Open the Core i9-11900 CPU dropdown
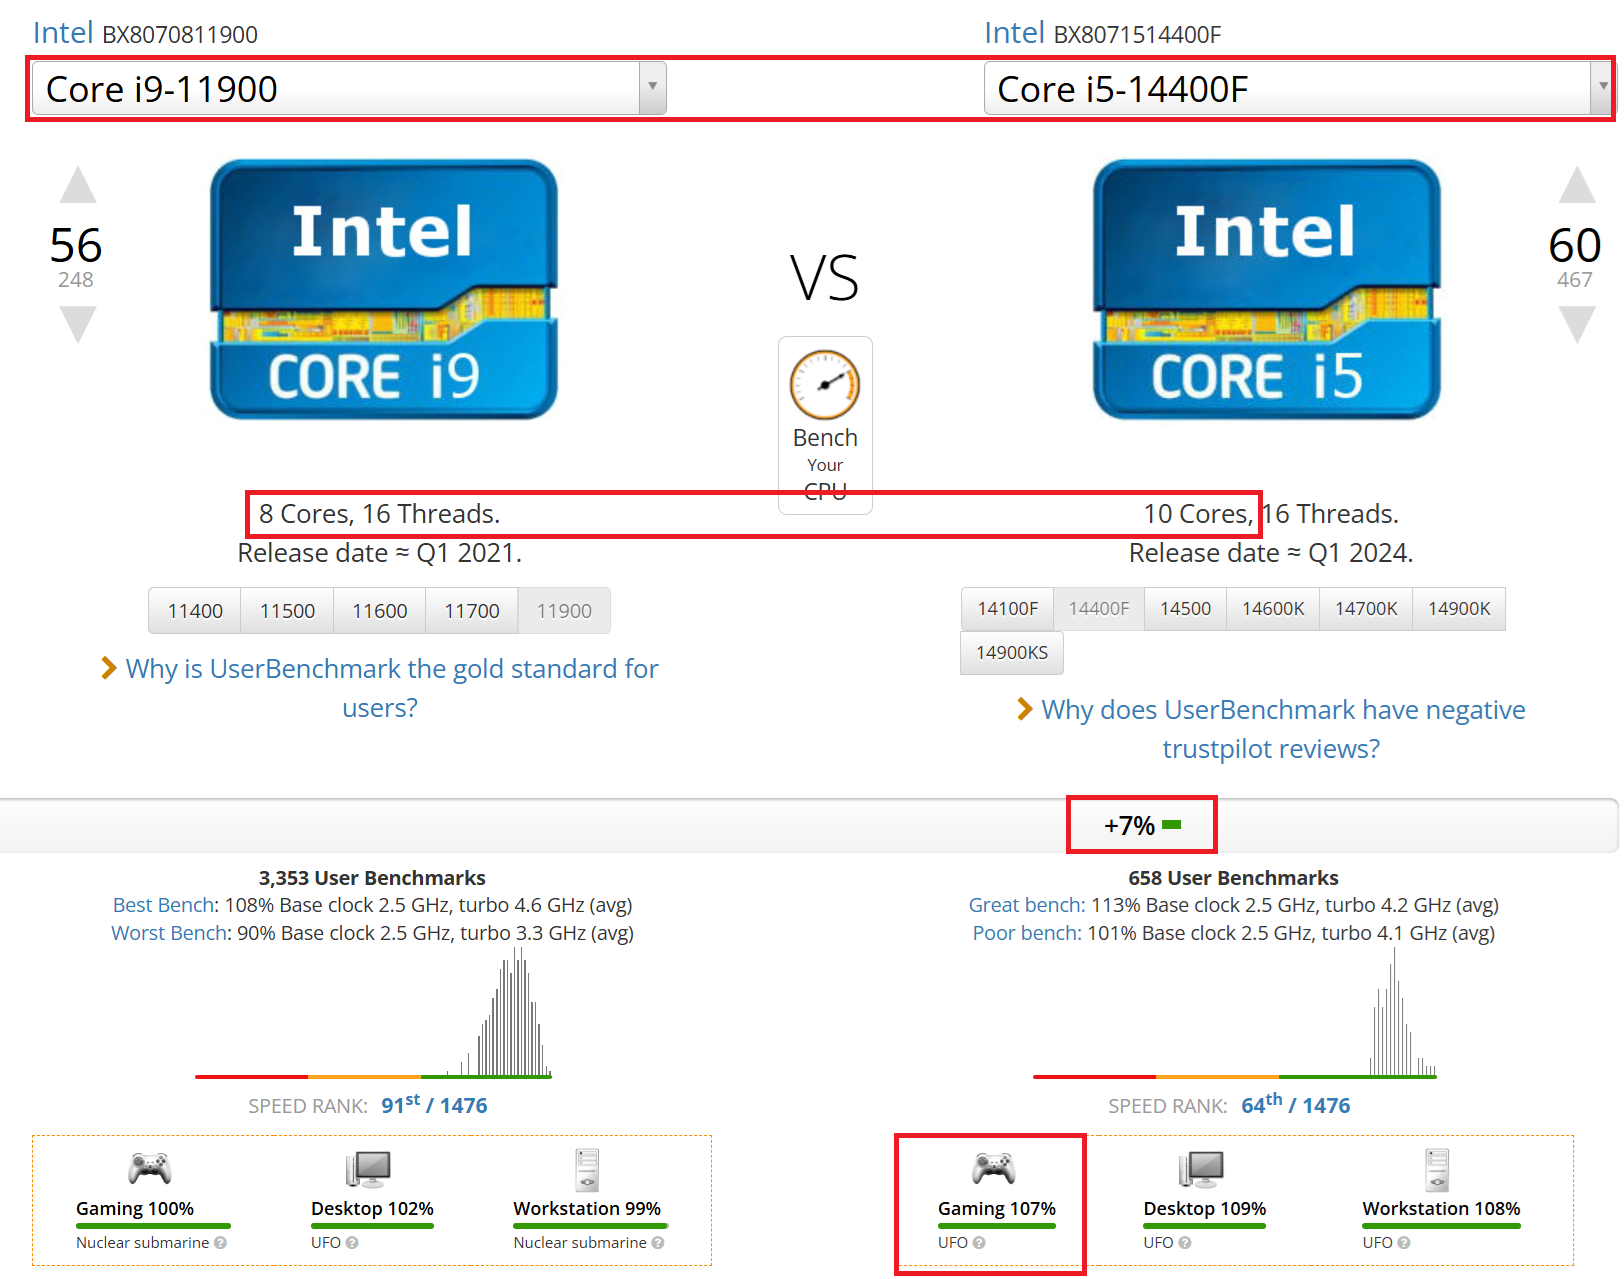 (x=349, y=88)
